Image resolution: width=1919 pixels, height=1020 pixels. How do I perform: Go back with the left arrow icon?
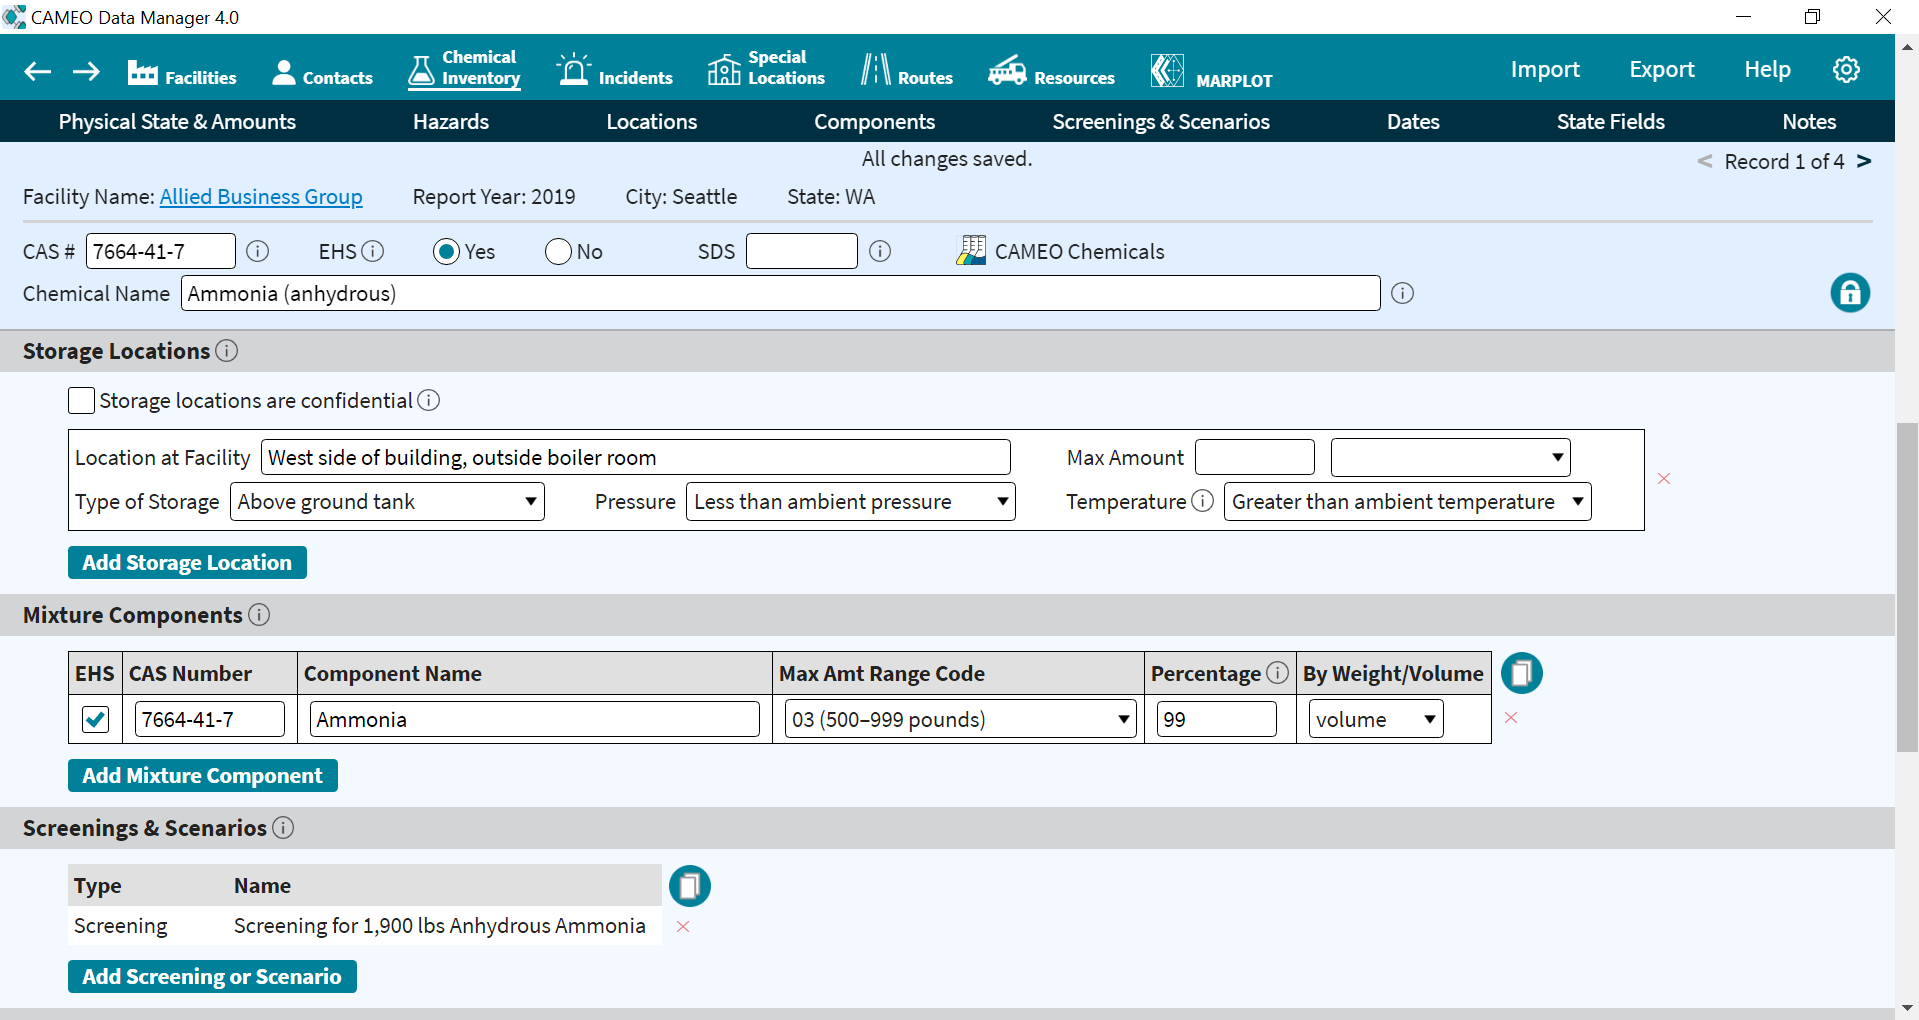(38, 71)
